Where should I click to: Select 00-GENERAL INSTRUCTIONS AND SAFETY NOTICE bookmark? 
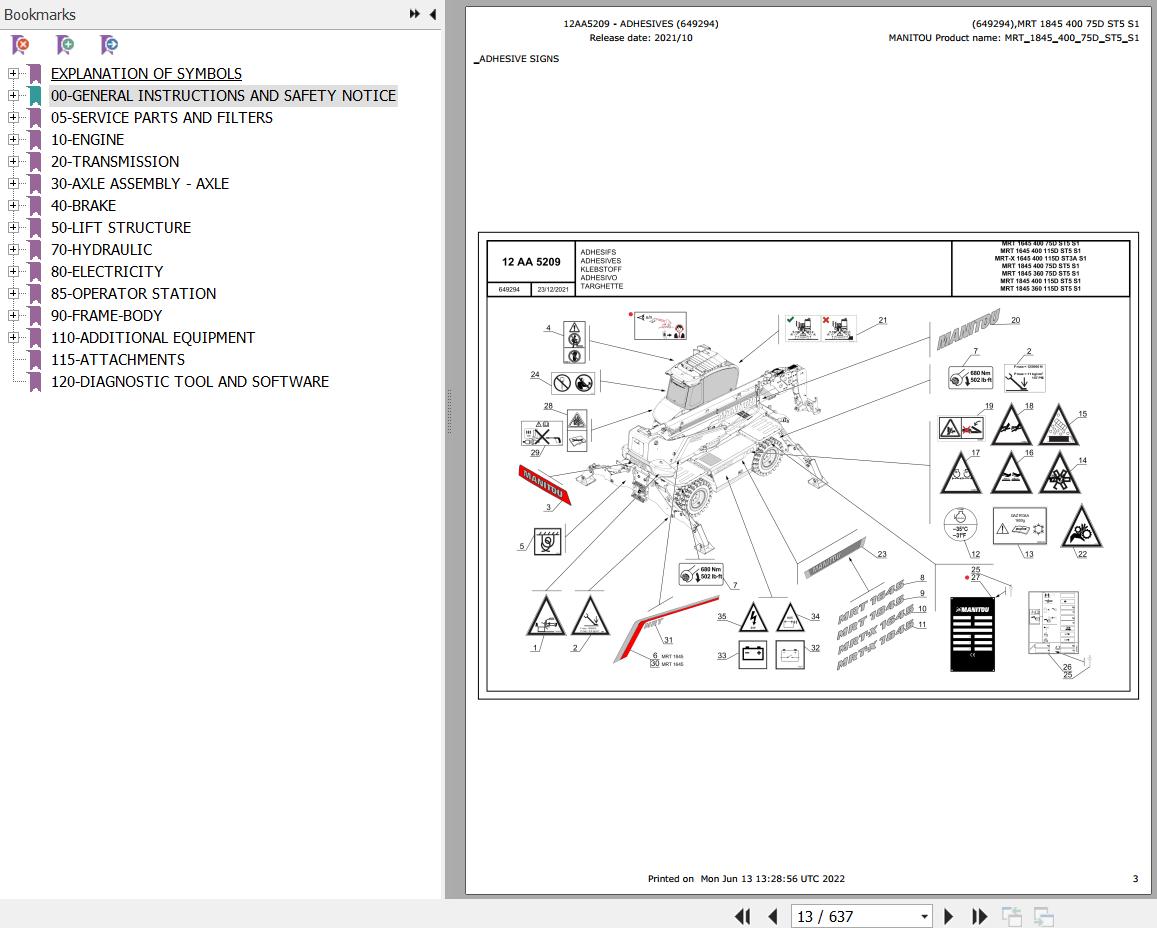224,96
